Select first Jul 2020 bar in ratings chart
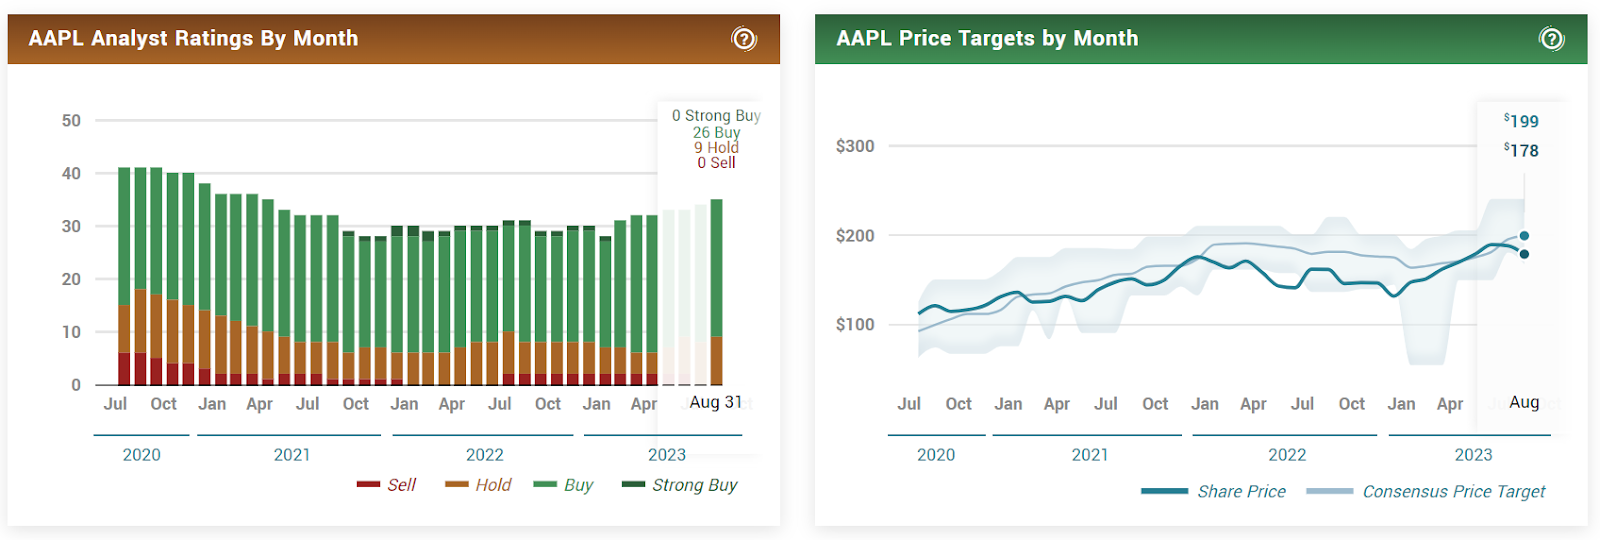Screen dimensions: 1600x540 (x=124, y=276)
